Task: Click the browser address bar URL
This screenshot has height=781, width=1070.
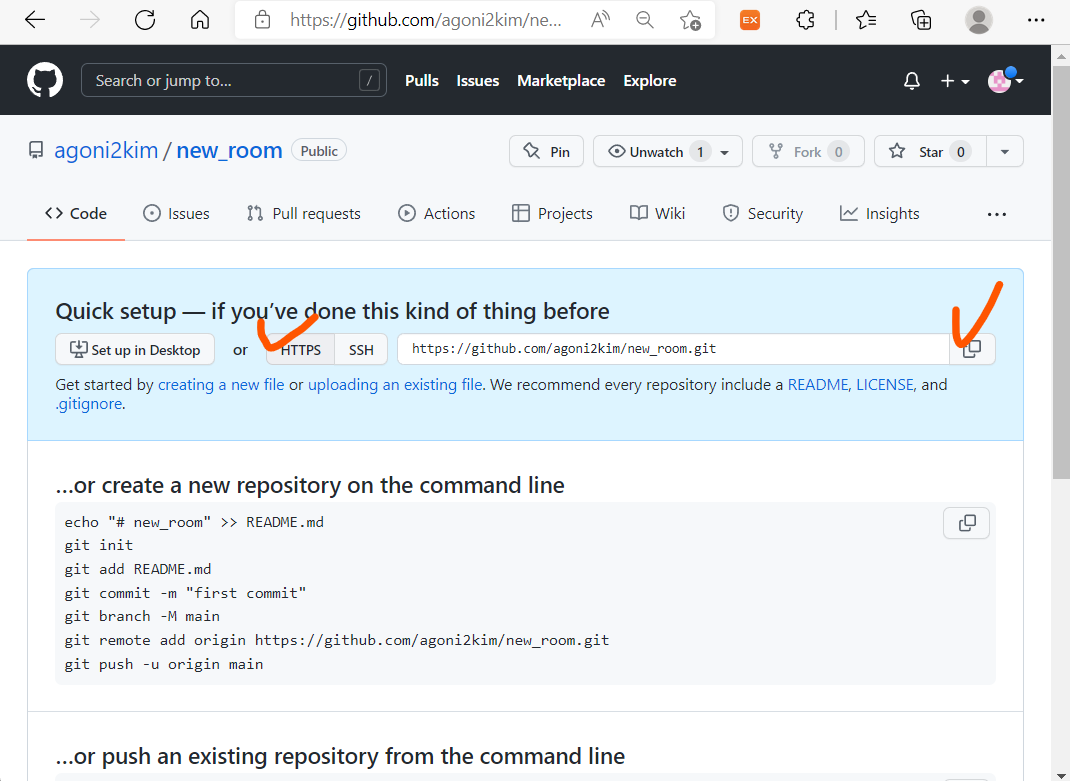Action: pos(426,20)
